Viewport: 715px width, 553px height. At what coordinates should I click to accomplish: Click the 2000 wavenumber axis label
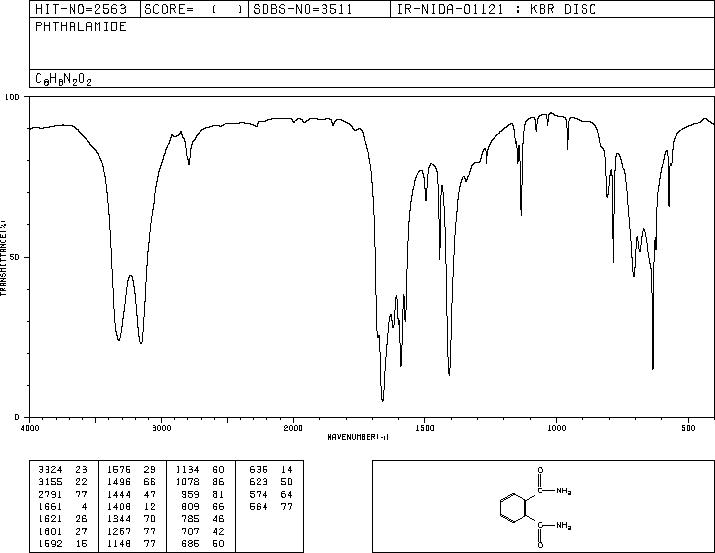(293, 428)
